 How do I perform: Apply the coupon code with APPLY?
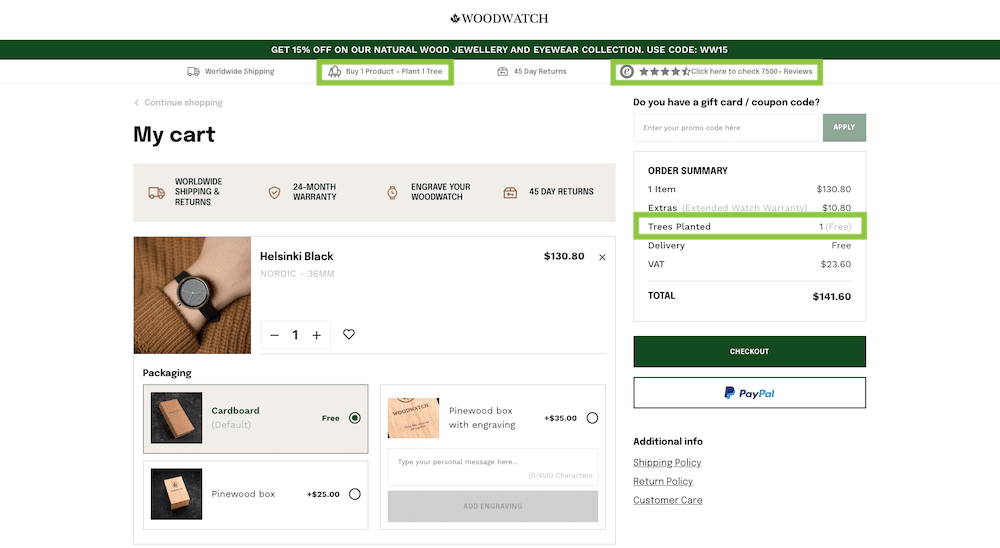click(x=844, y=128)
